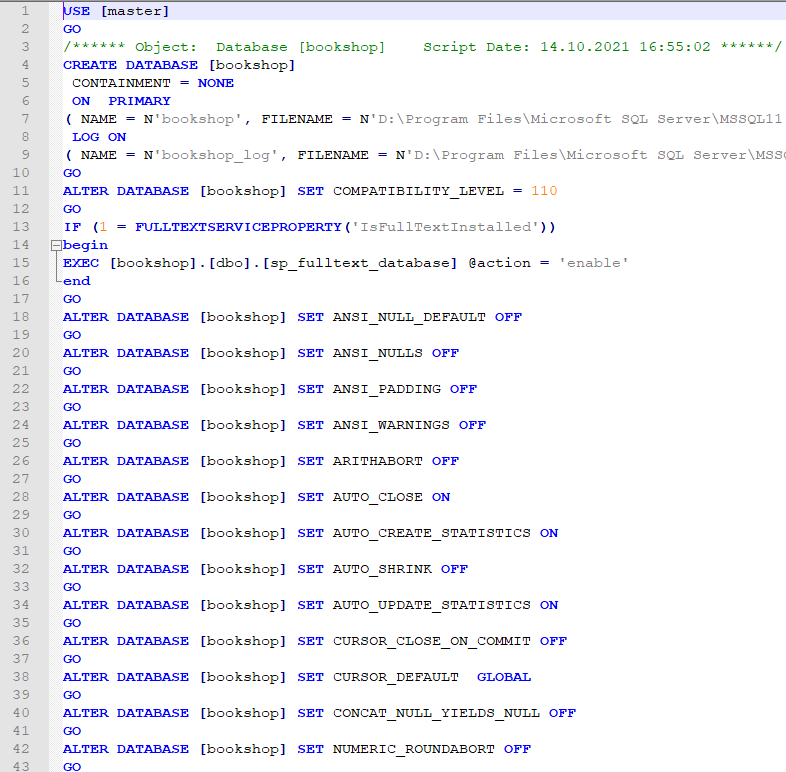Click NUMERIC_ROUNDABORT on line 42
The width and height of the screenshot is (786, 772).
pyautogui.click(x=414, y=749)
